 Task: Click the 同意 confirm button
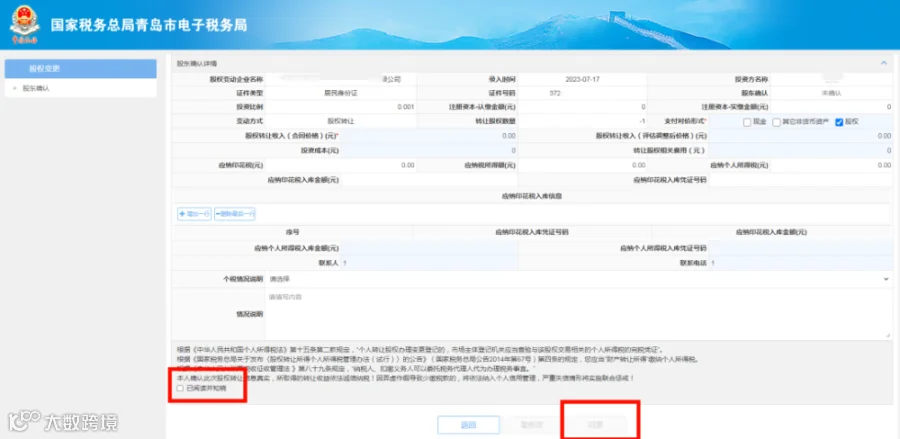pos(595,425)
